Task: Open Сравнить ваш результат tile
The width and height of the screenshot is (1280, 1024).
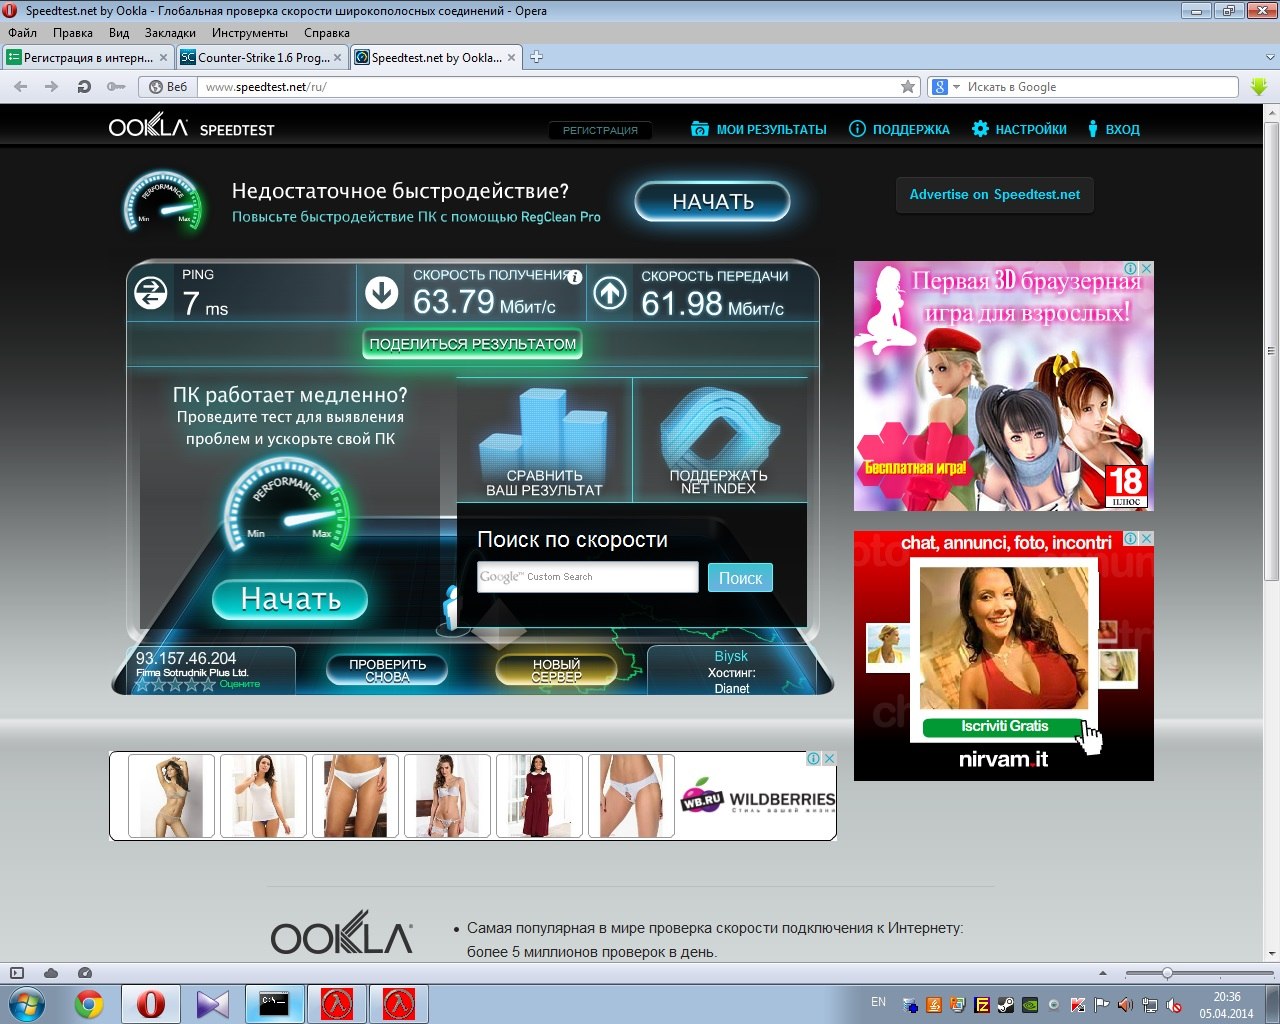Action: (x=544, y=440)
